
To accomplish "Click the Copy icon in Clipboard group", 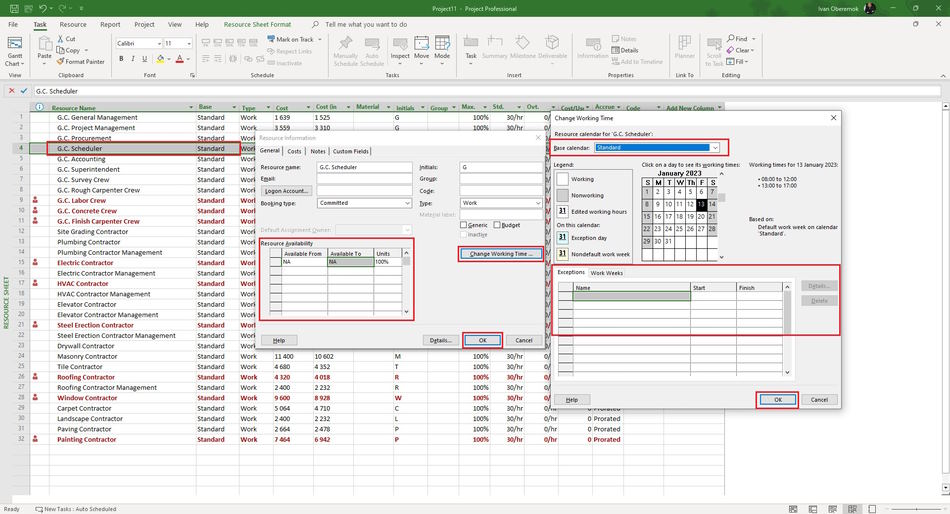I will tap(61, 50).
